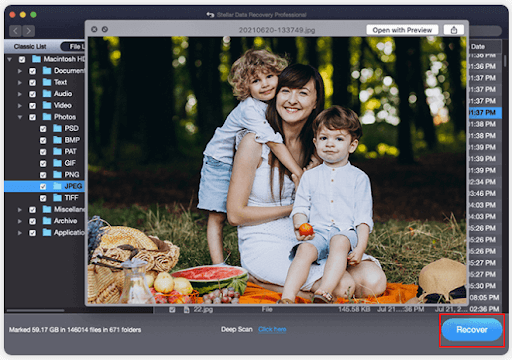Screen dimensions: 512x360
Task: Click the 08:05 PM date entry
Action: point(484,297)
